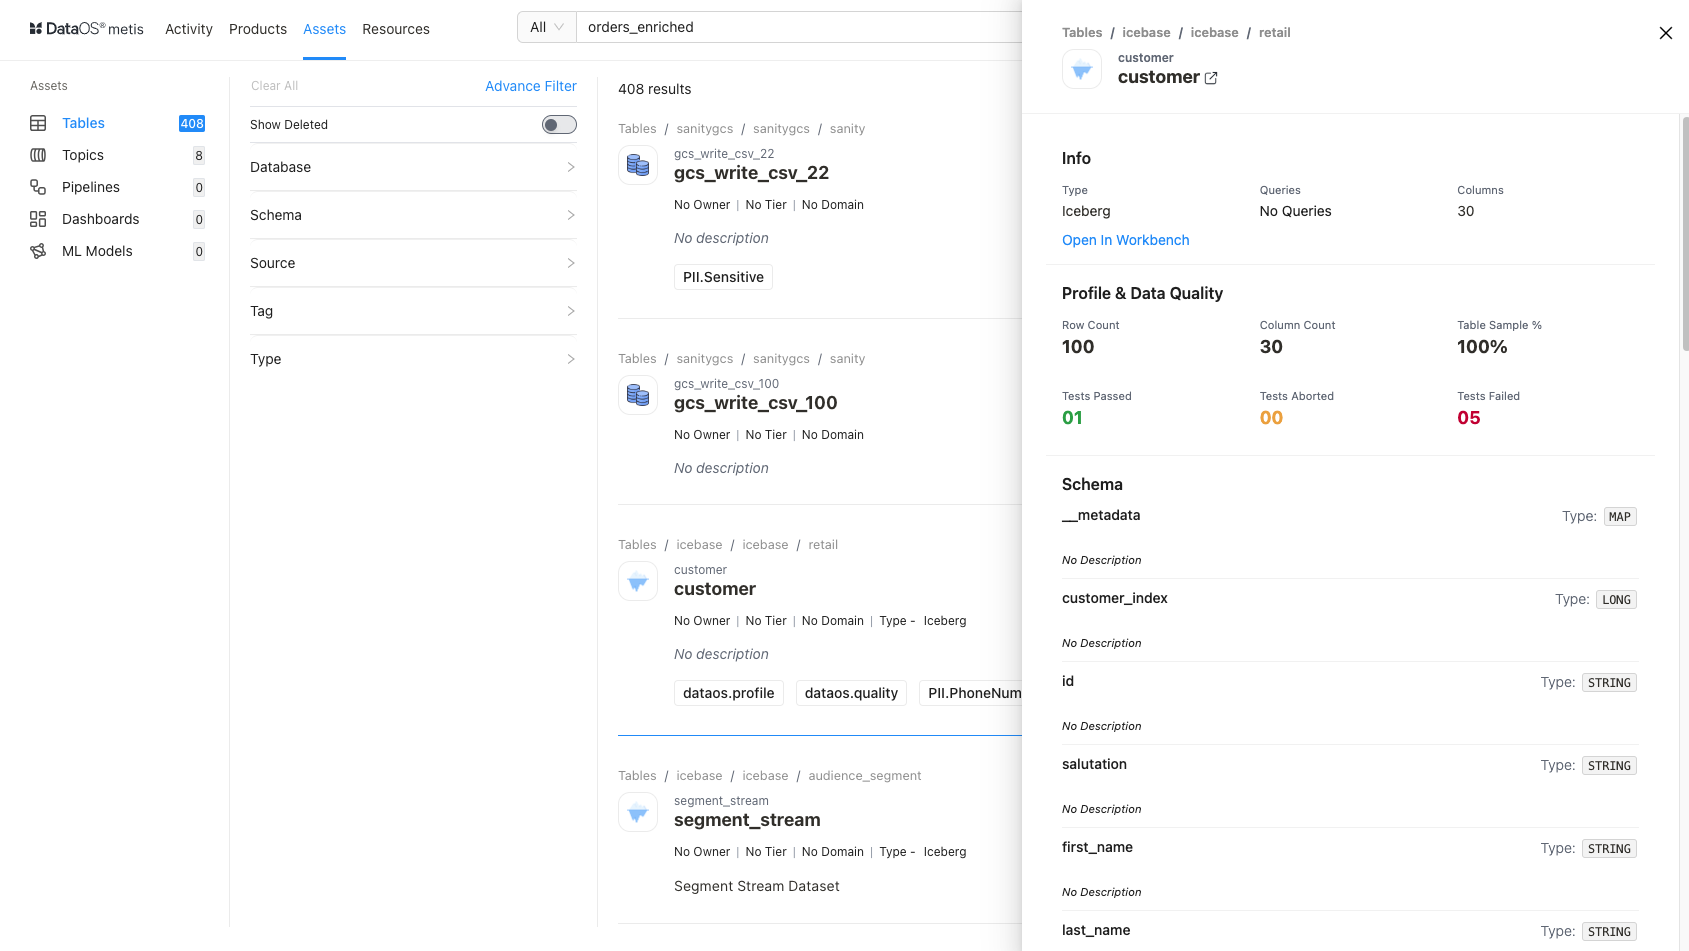Click retail breadcrumb in detail panel
Screen dimensions: 1689x951
point(1275,33)
